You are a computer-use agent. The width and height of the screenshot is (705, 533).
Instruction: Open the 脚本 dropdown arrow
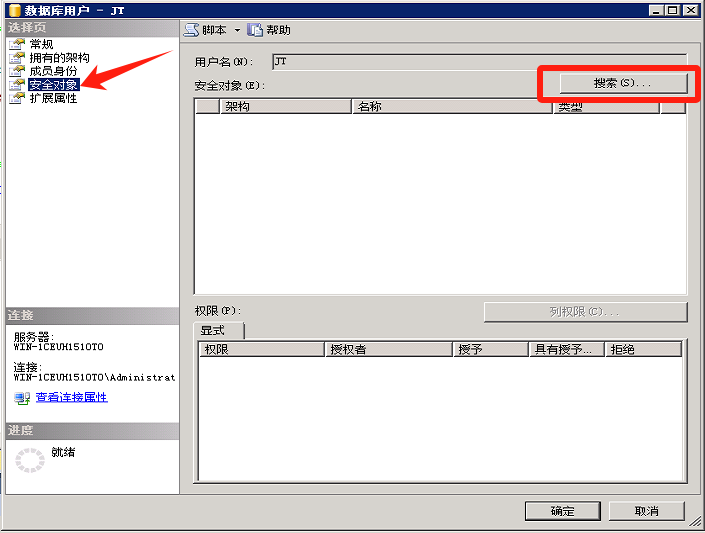(x=237, y=31)
